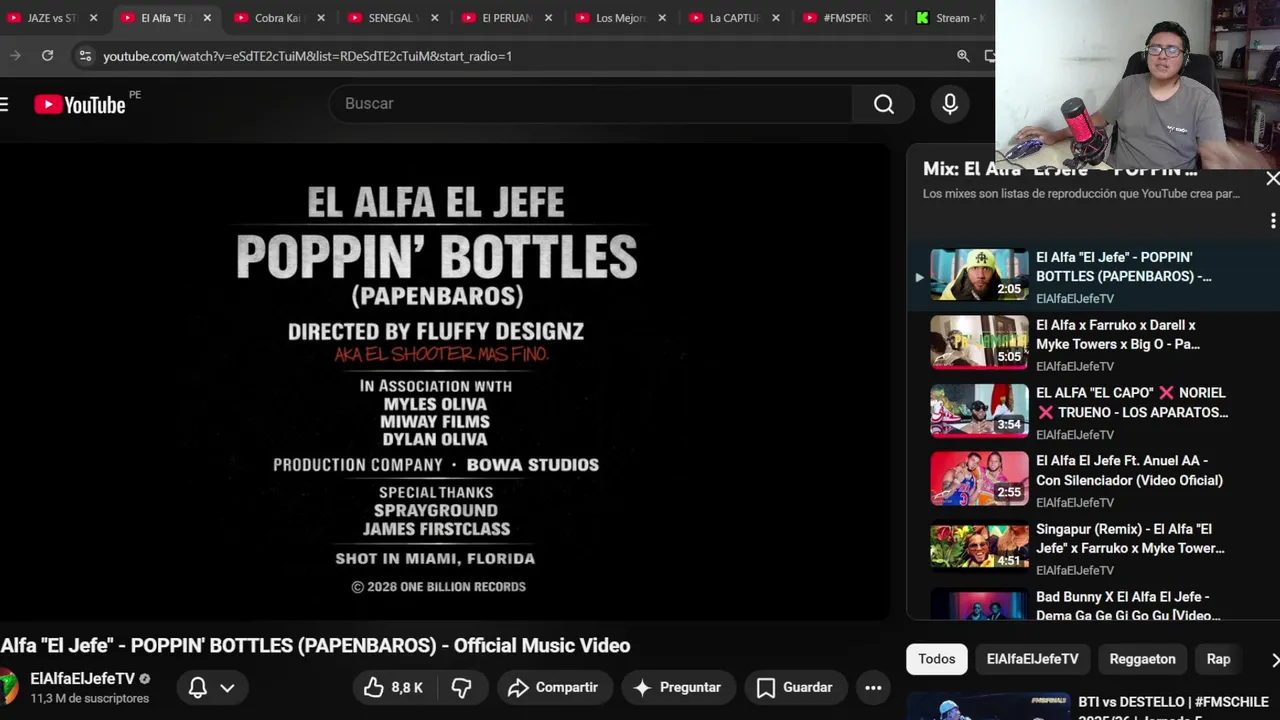The height and width of the screenshot is (720, 1280).
Task: Open Bad Bunny X El Alfa playlist item
Action: 1090,605
